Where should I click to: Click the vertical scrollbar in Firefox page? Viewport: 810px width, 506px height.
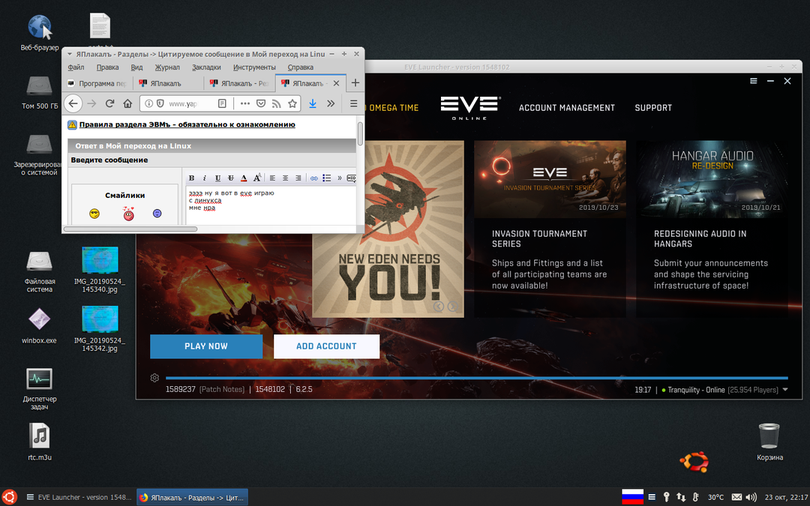[360, 134]
